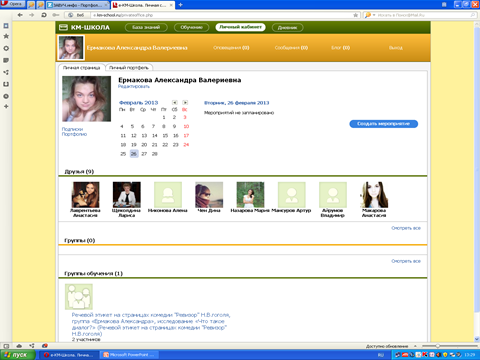This screenshot has height=360, width=480.
Task: Click the gear icon in the left sidebar
Action: point(6,48)
